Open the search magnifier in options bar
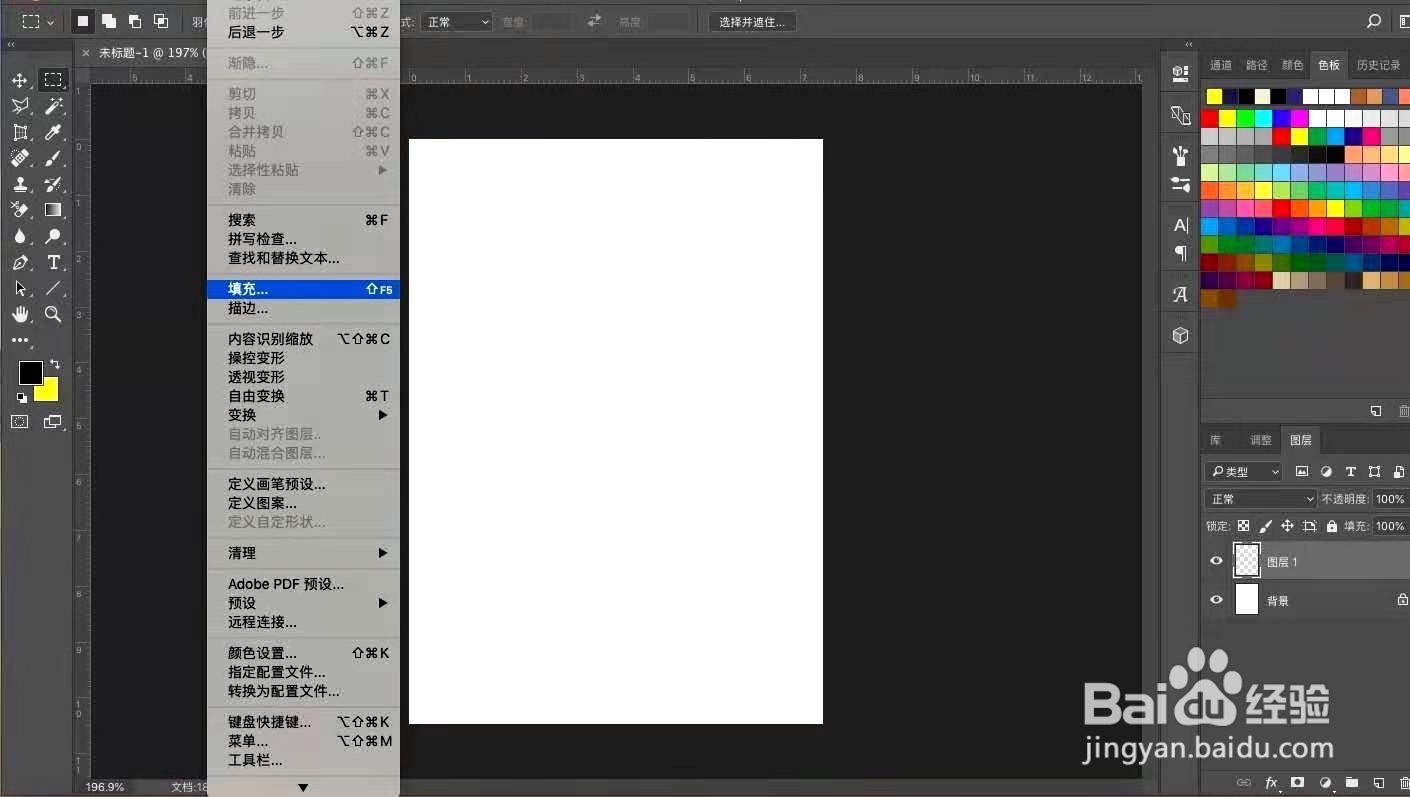 [1374, 21]
